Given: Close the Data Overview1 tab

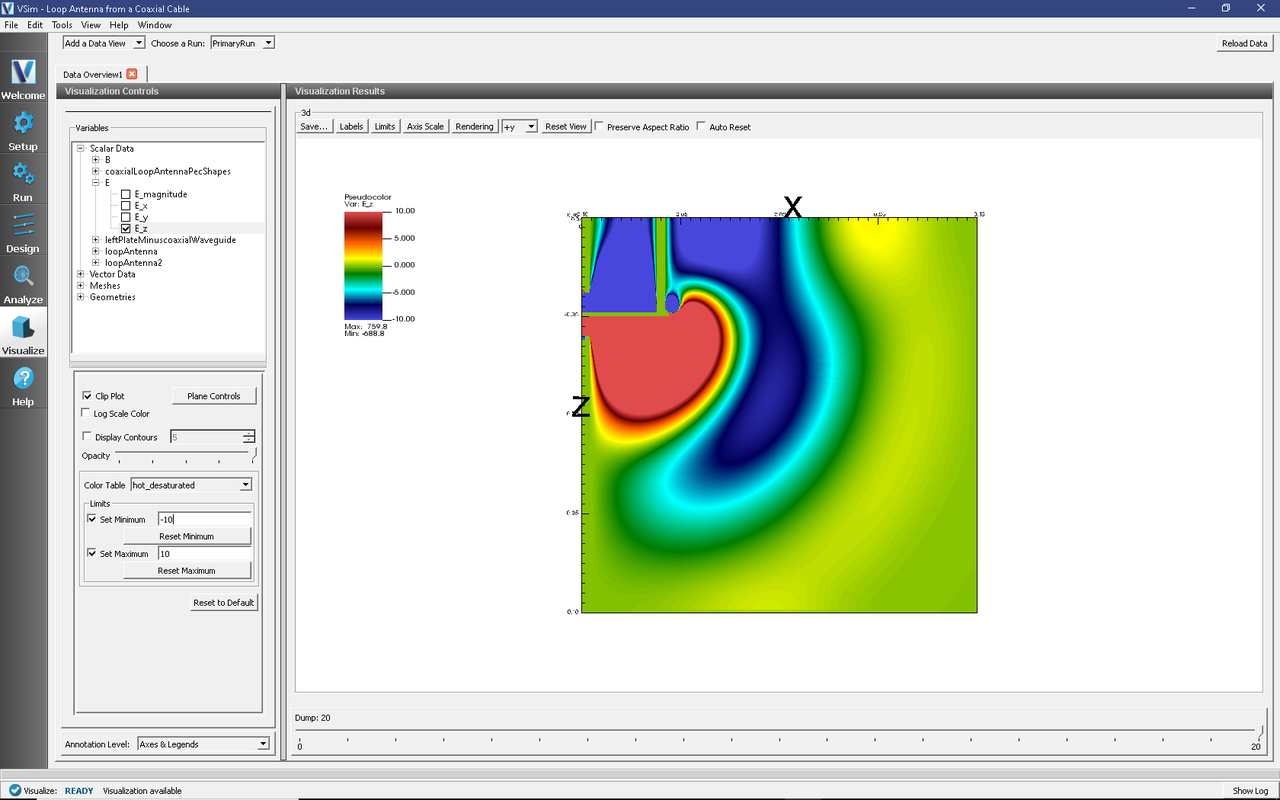Looking at the screenshot, I should click(132, 74).
